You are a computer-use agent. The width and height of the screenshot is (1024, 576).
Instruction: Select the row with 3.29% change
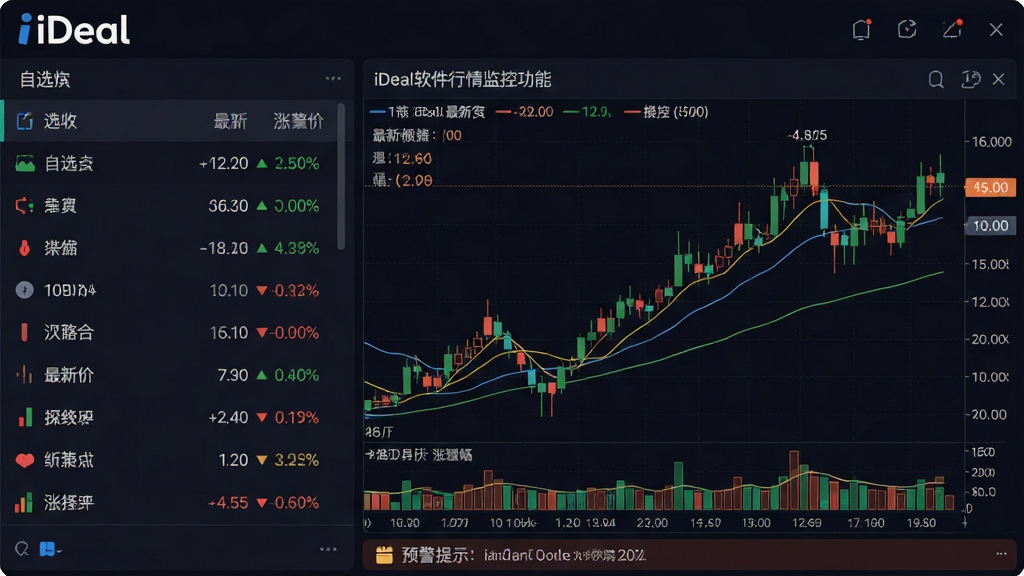pos(171,460)
